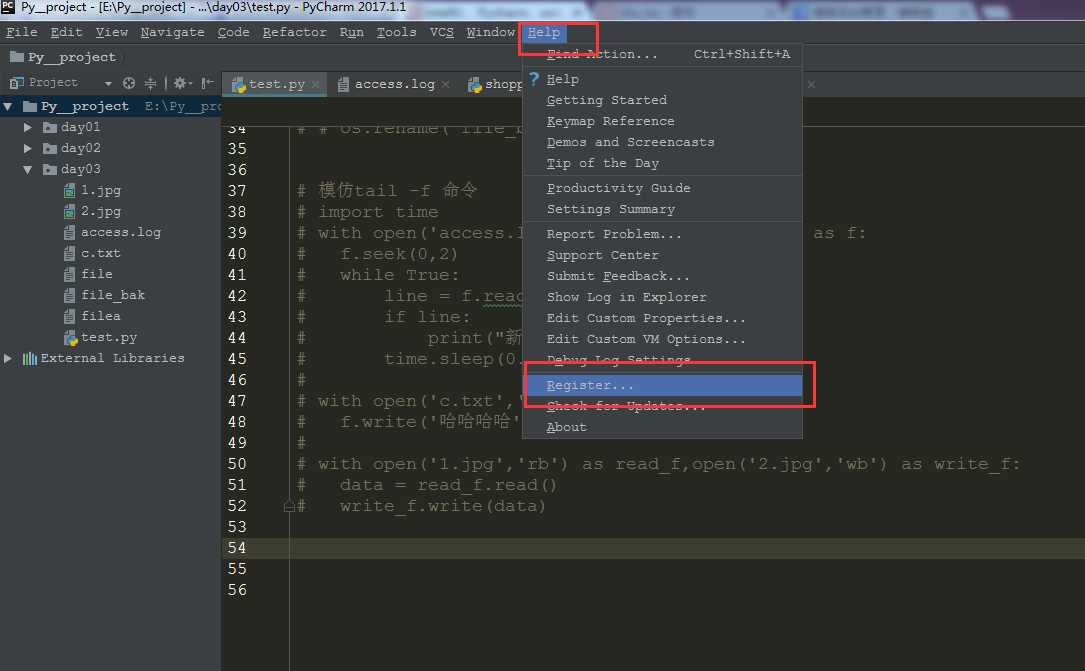The image size is (1085, 671).
Task: Select Register... in the Help menu
Action: (x=590, y=385)
